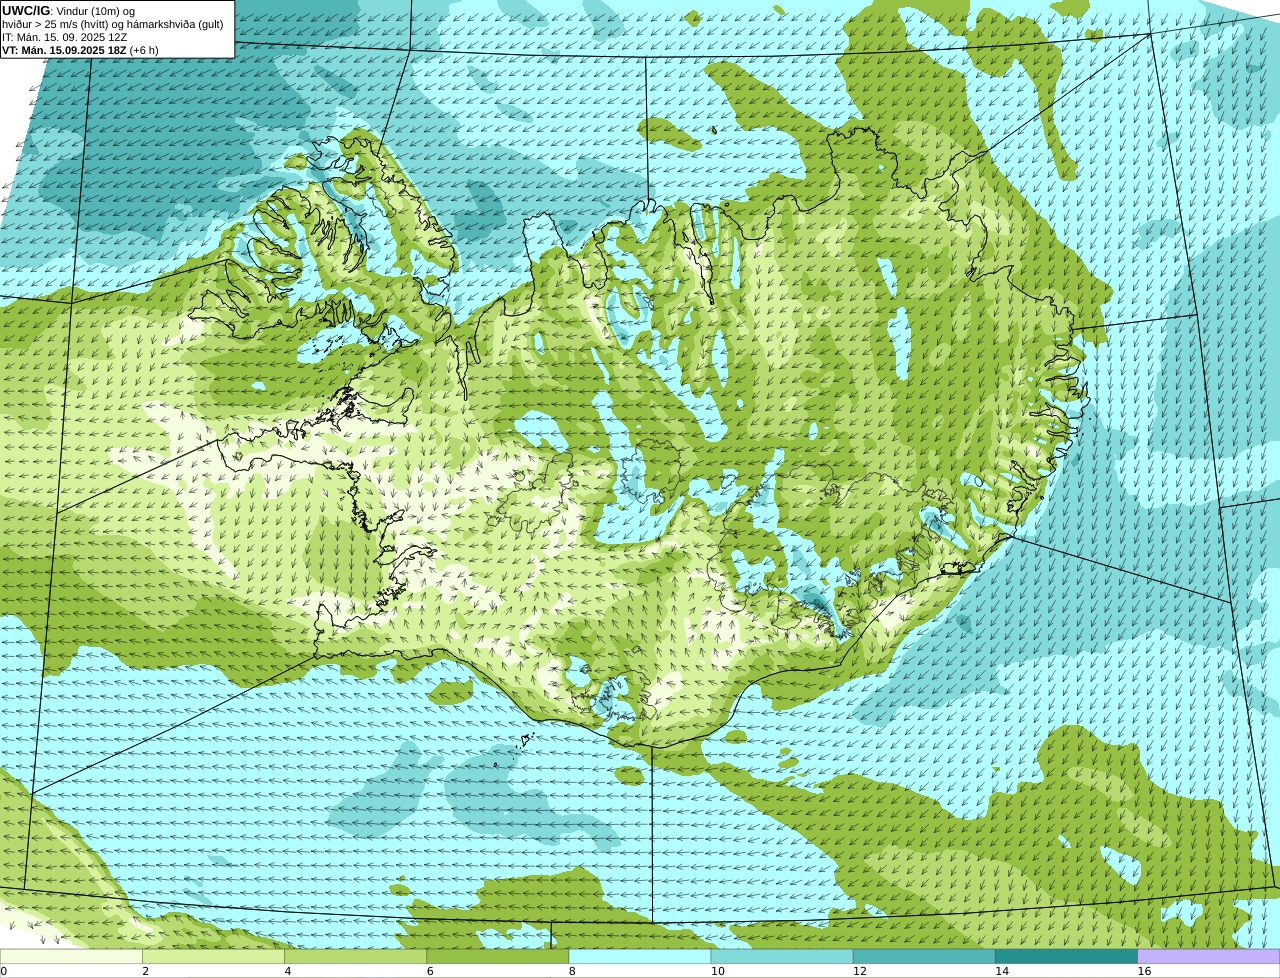Click the legend scale label '14'

1002,971
